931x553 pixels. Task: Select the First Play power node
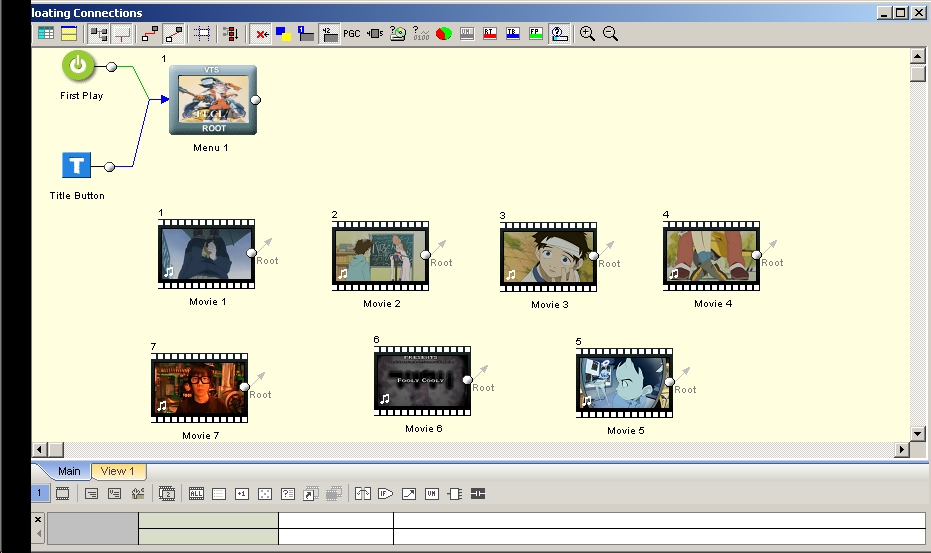pyautogui.click(x=78, y=65)
